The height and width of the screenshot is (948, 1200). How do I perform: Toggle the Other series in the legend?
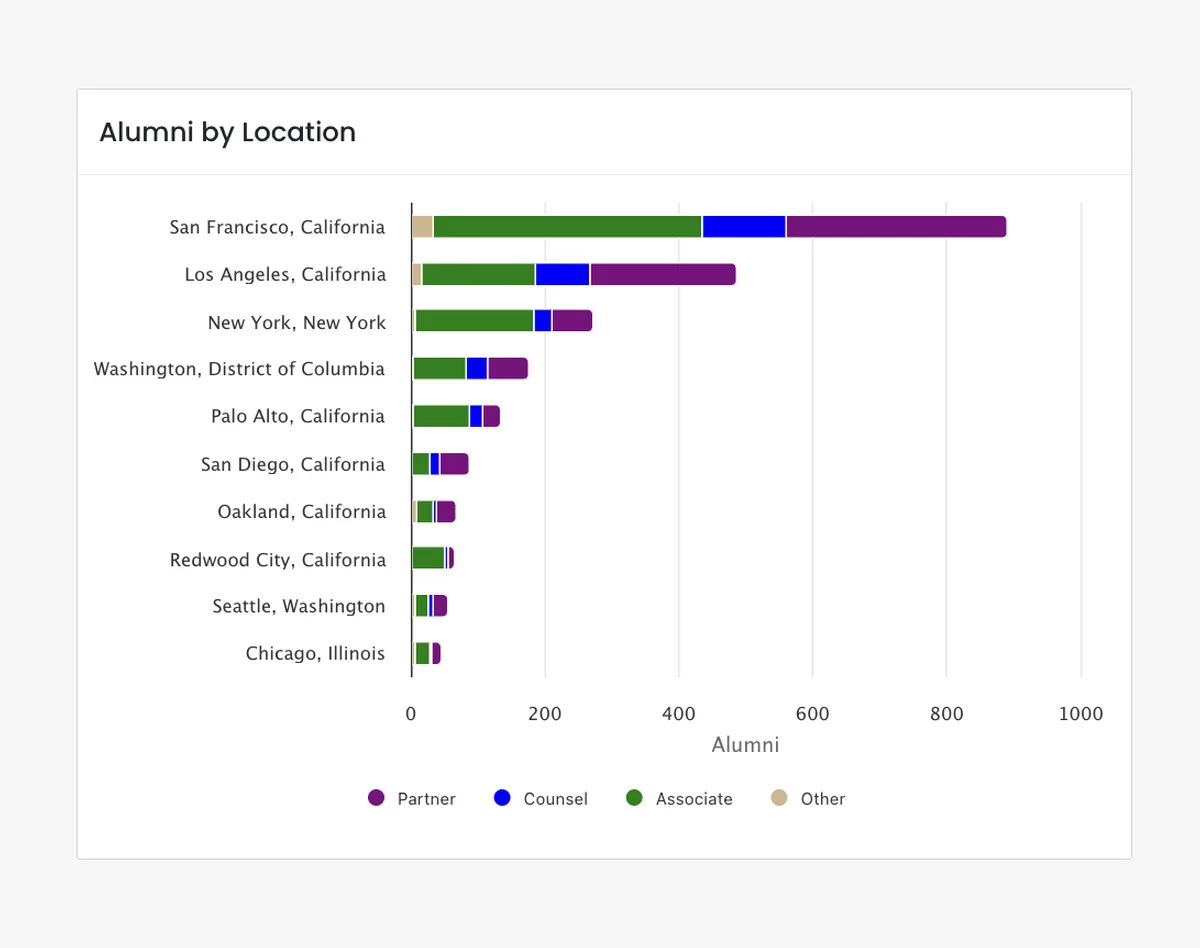pos(808,798)
